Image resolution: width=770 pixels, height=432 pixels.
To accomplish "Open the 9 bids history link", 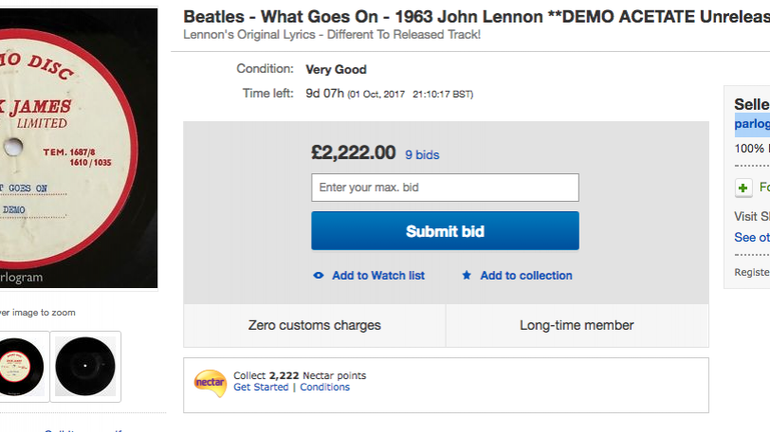I will [422, 155].
